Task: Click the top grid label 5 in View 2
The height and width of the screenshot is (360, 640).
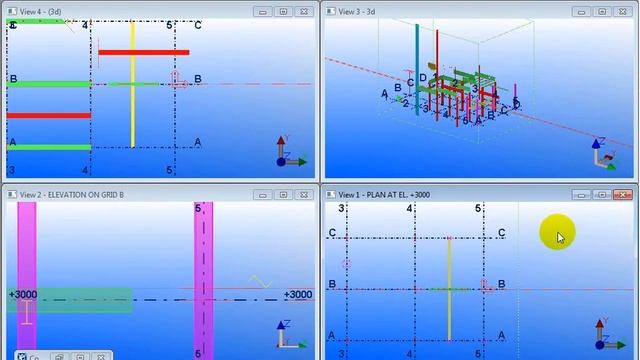Action: (x=198, y=209)
